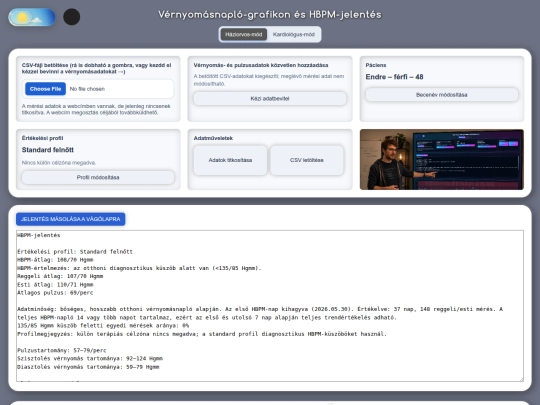Click the 'Adatműveletek' heading
This screenshot has height=405, width=540.
pos(213,138)
